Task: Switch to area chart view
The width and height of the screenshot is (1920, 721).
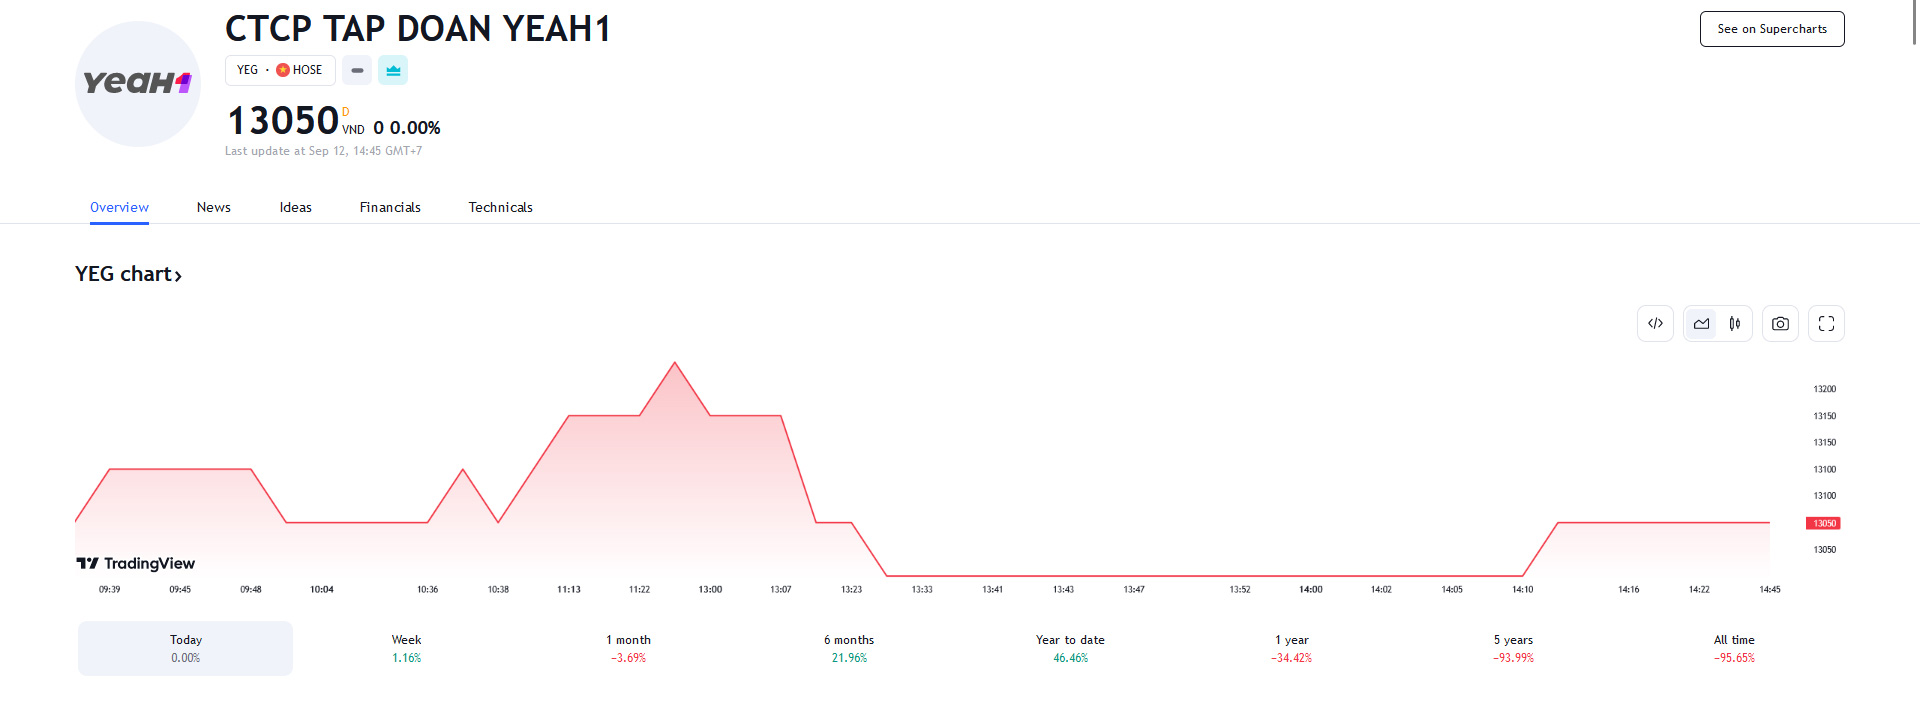Action: [1701, 324]
